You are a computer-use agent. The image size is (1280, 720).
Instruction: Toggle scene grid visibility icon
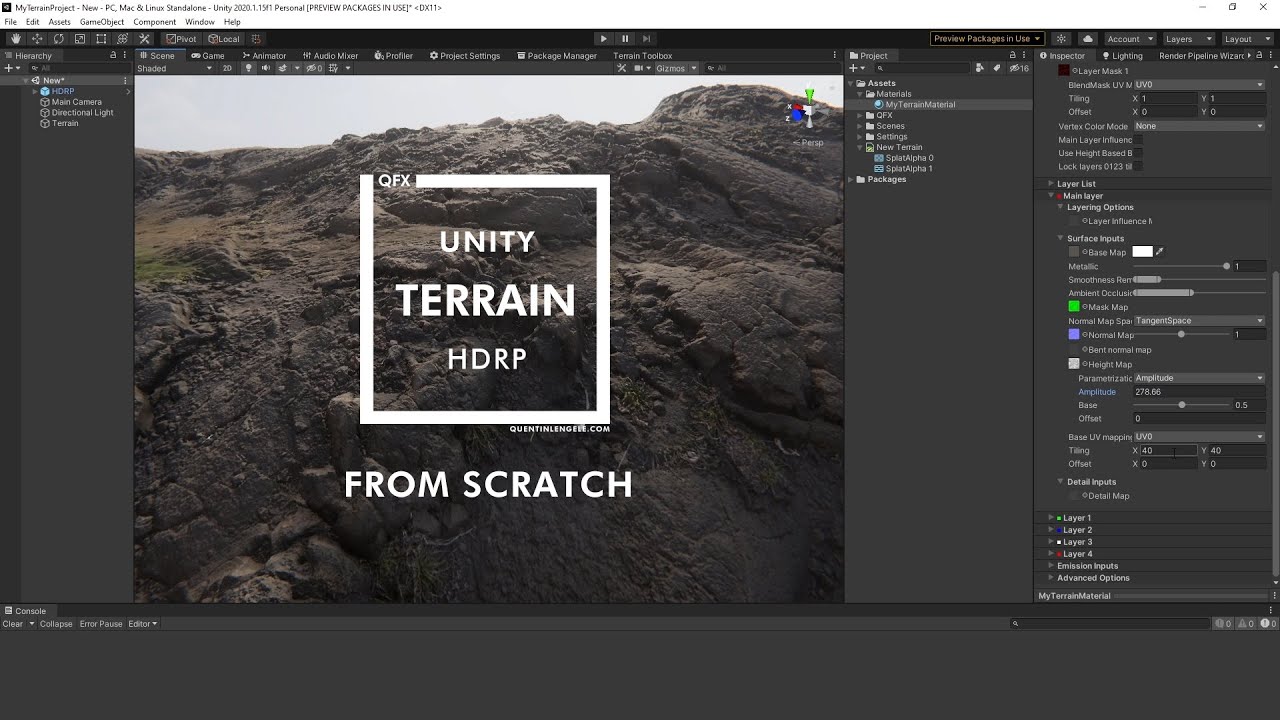click(x=333, y=68)
